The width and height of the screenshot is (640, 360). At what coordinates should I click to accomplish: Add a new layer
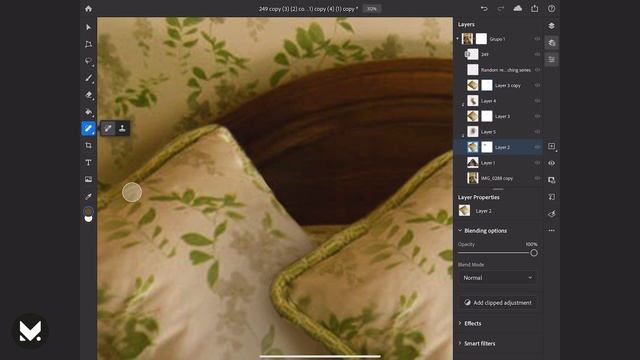tap(551, 146)
